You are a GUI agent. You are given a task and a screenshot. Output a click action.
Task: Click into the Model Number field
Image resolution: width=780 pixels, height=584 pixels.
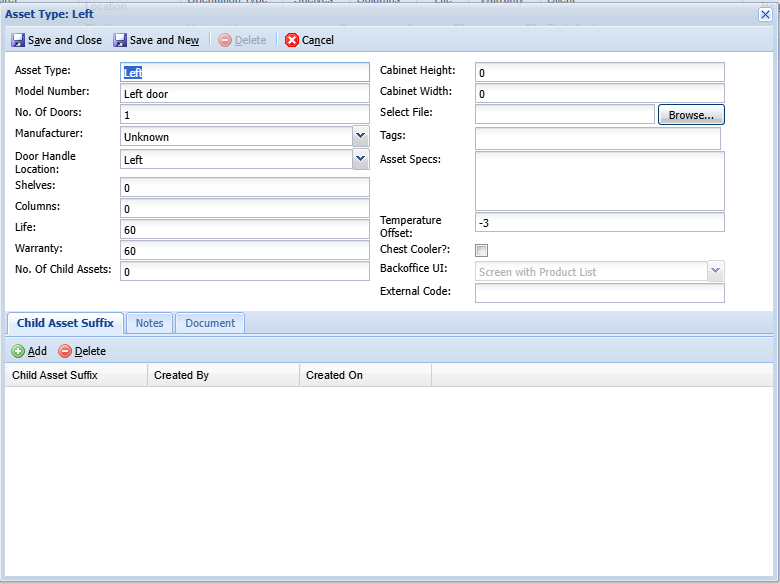245,93
